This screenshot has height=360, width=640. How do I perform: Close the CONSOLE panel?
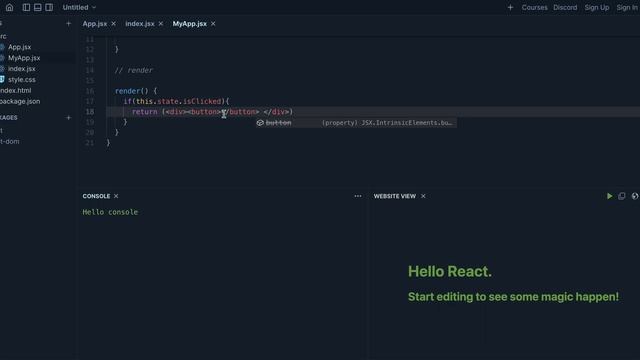pyautogui.click(x=116, y=196)
